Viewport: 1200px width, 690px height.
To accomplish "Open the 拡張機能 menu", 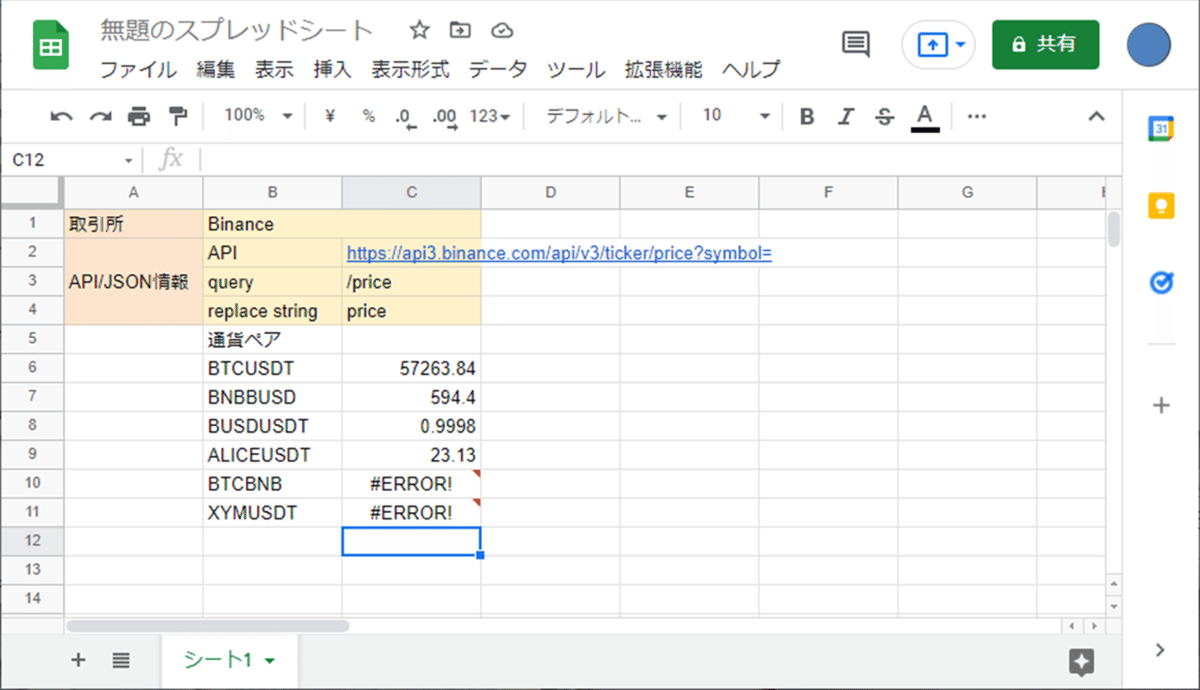I will click(663, 70).
